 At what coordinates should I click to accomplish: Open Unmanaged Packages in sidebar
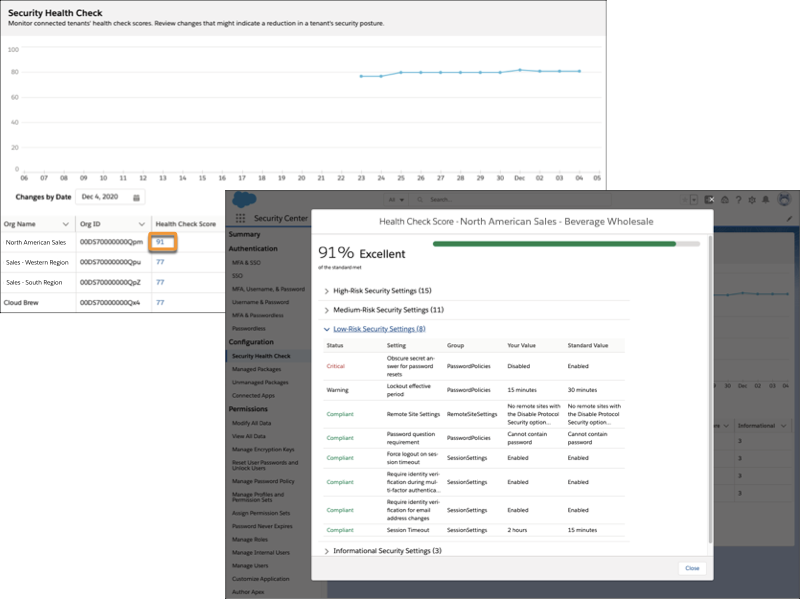(x=260, y=382)
